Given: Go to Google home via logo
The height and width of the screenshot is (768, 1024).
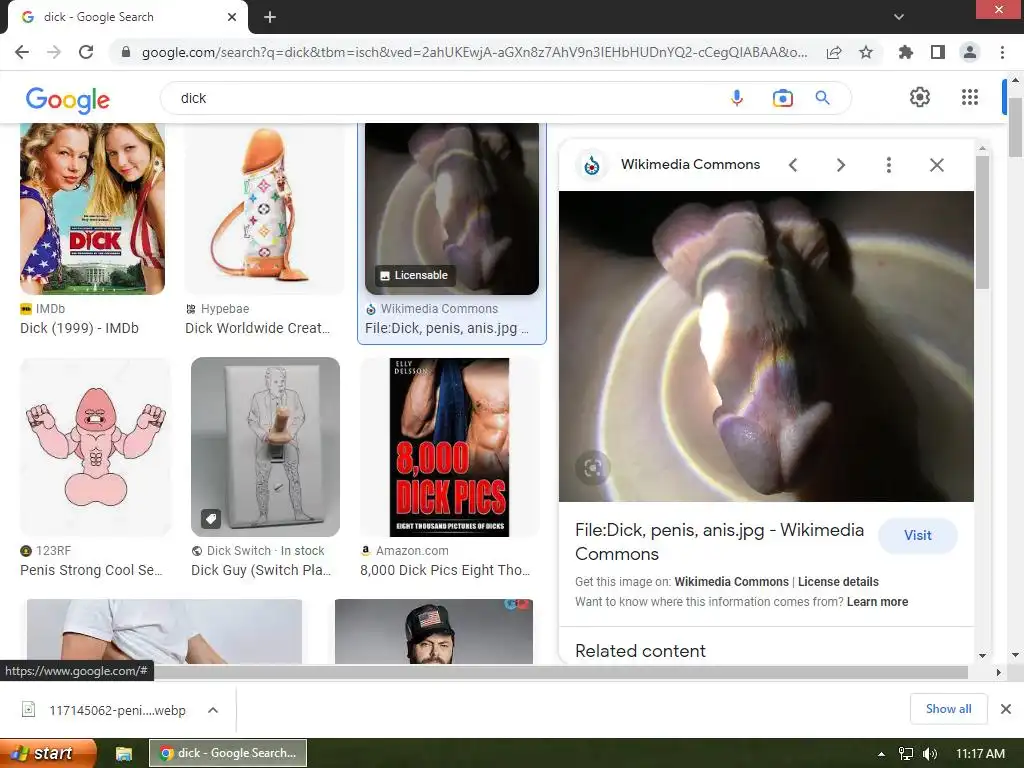Looking at the screenshot, I should click(x=67, y=99).
